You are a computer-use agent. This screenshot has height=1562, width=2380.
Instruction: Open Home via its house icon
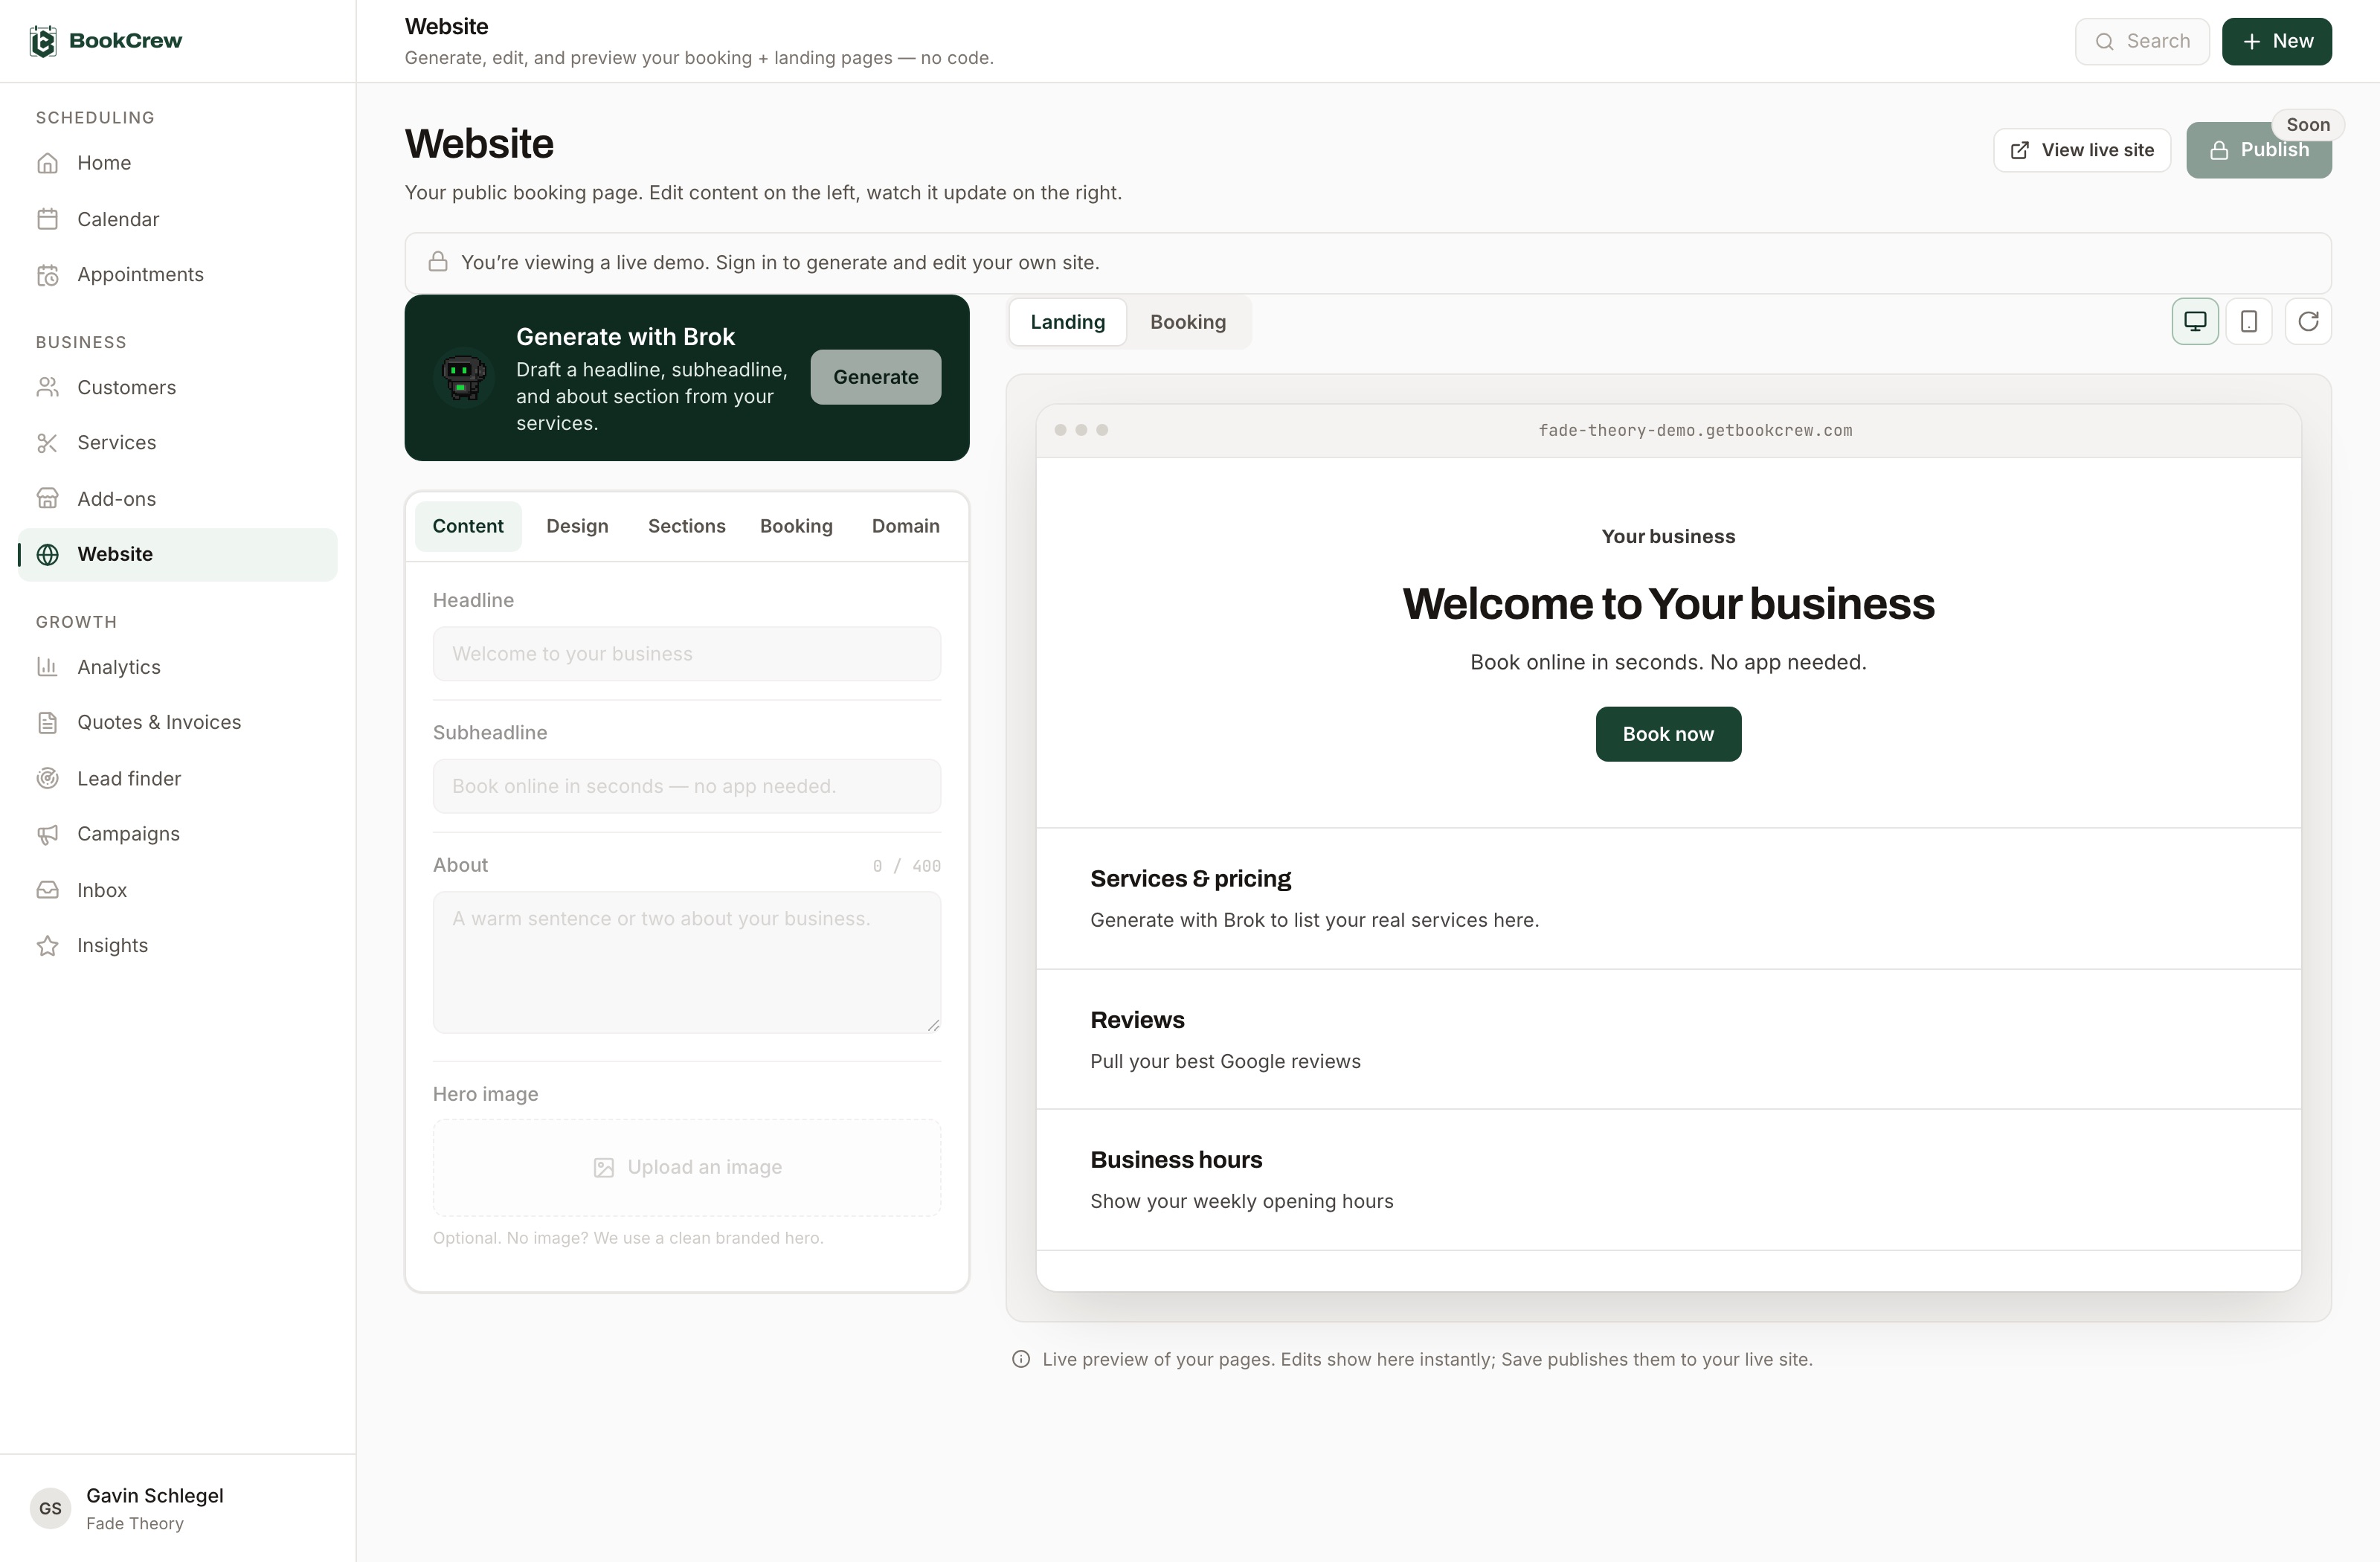47,163
